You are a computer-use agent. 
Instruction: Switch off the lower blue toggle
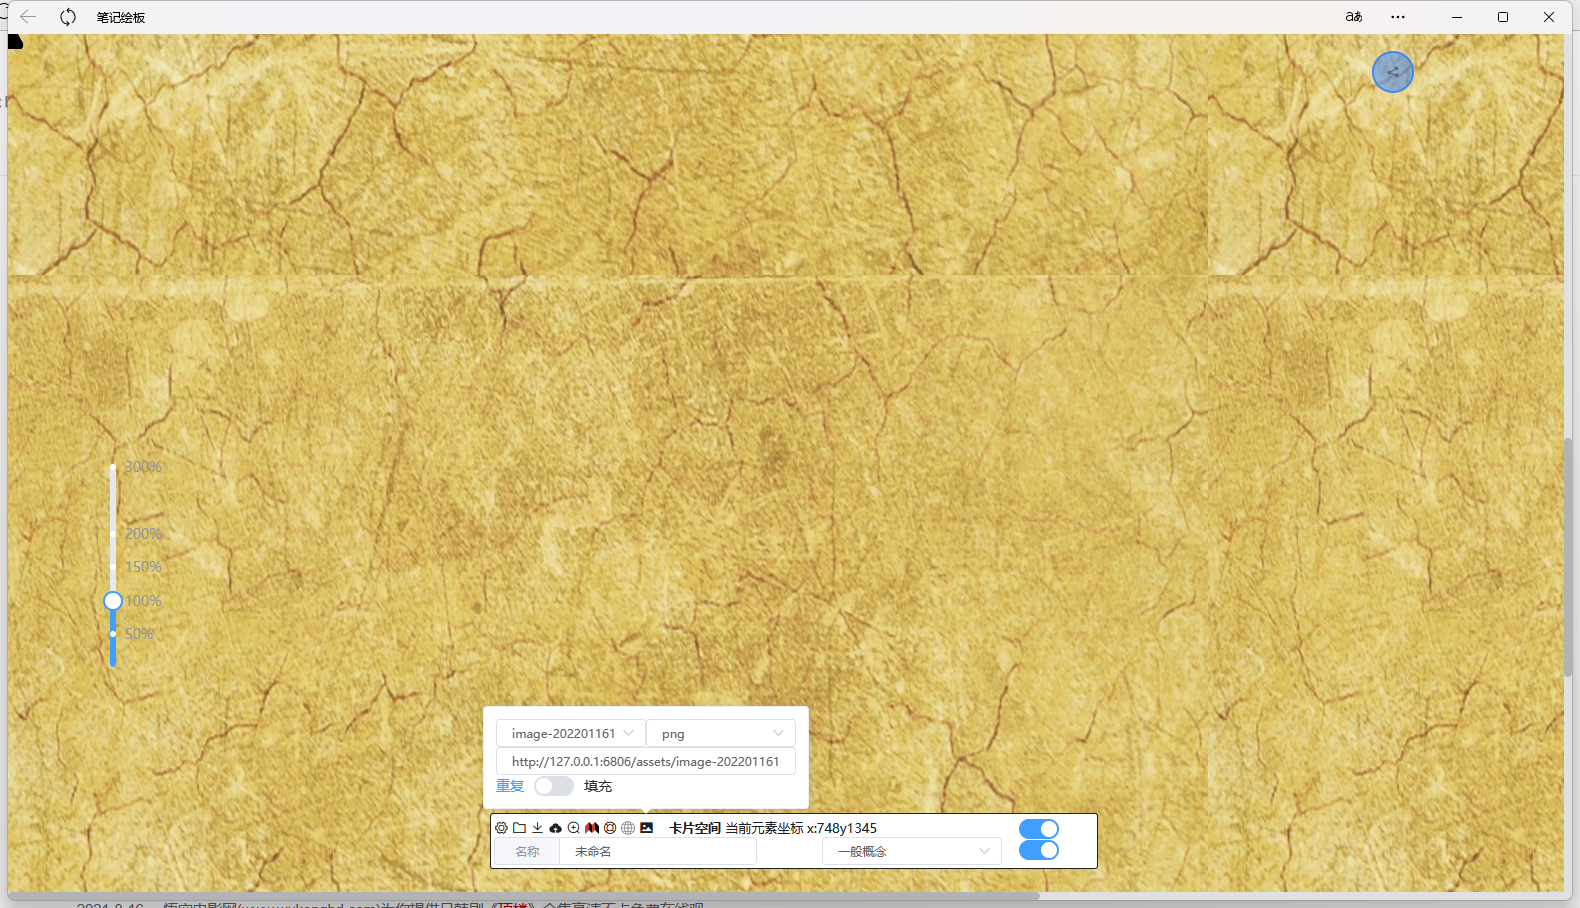pos(1039,850)
